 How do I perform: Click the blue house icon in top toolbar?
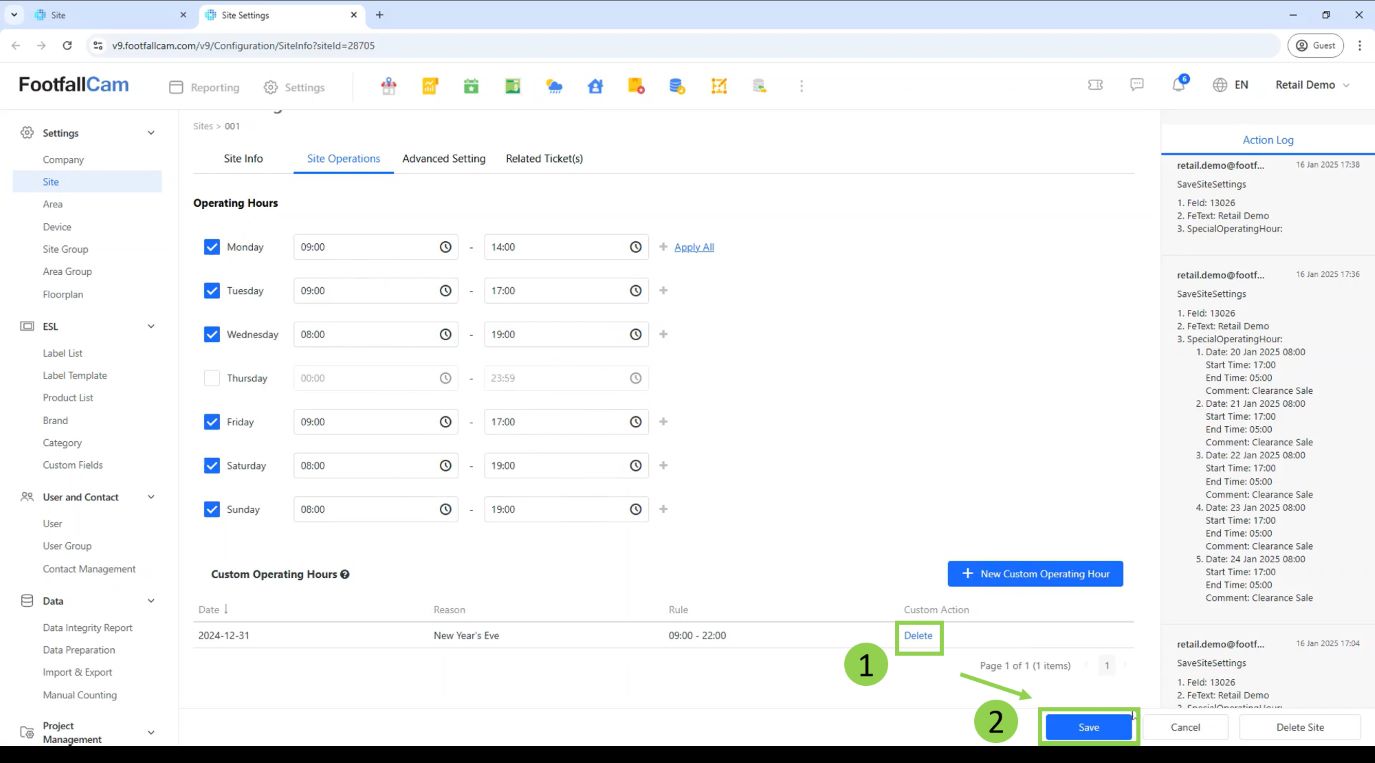click(595, 86)
